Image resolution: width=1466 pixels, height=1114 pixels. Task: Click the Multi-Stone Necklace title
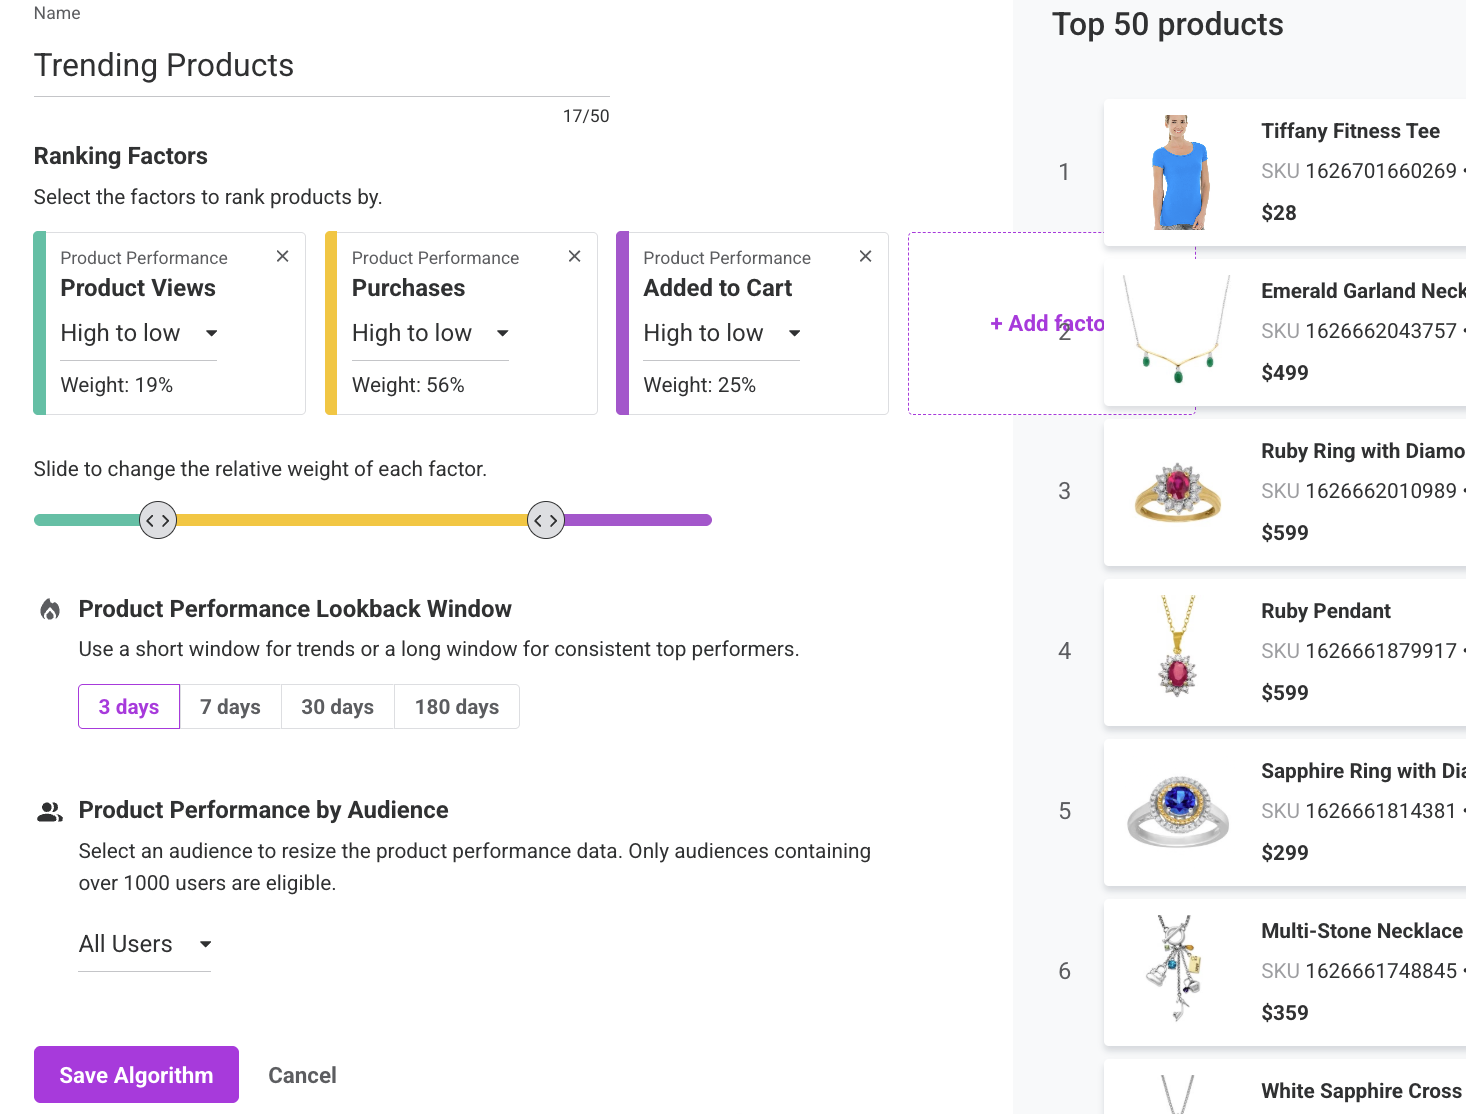1362,931
